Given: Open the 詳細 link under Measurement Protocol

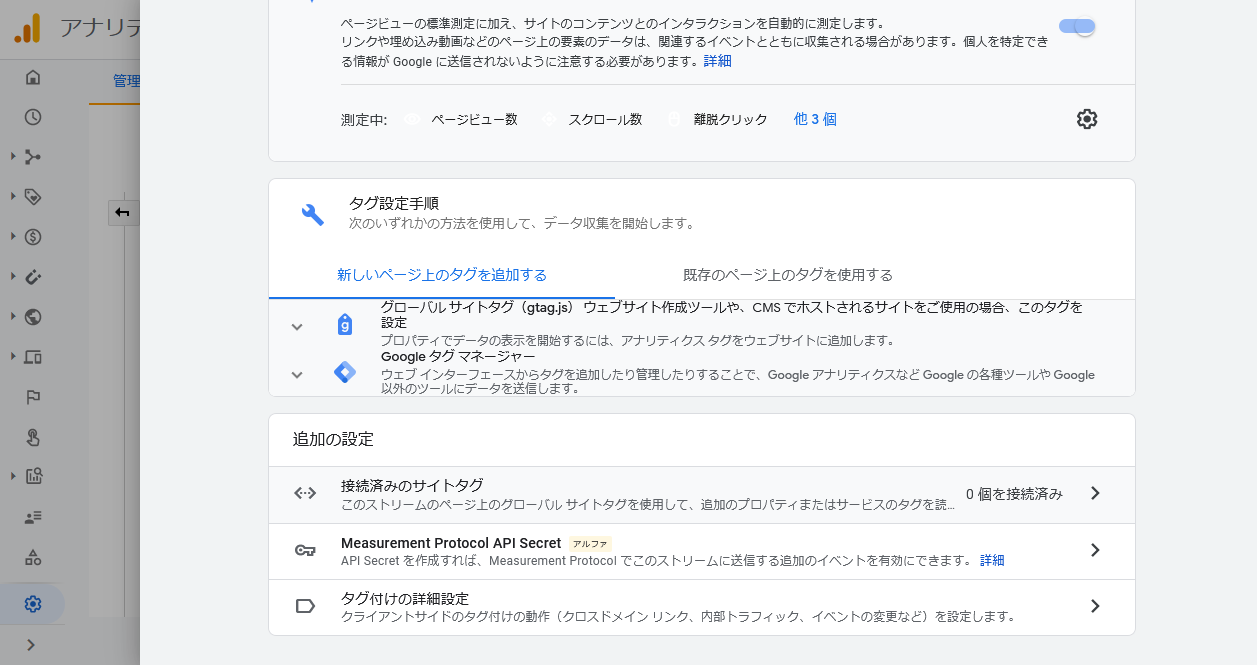Looking at the screenshot, I should (992, 560).
